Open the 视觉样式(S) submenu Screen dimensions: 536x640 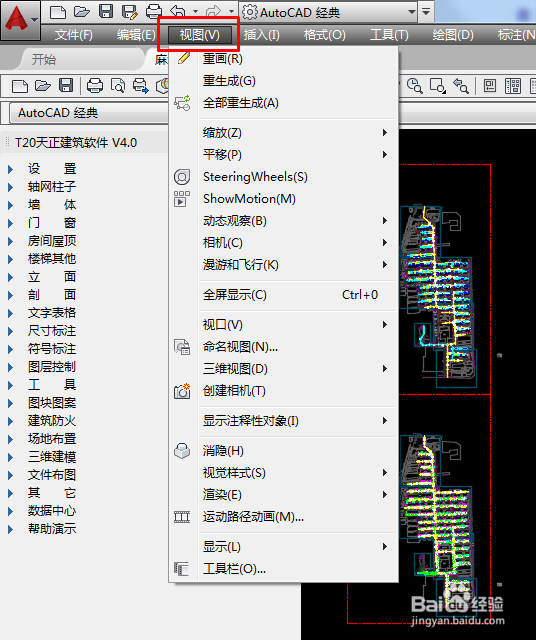pyautogui.click(x=284, y=473)
